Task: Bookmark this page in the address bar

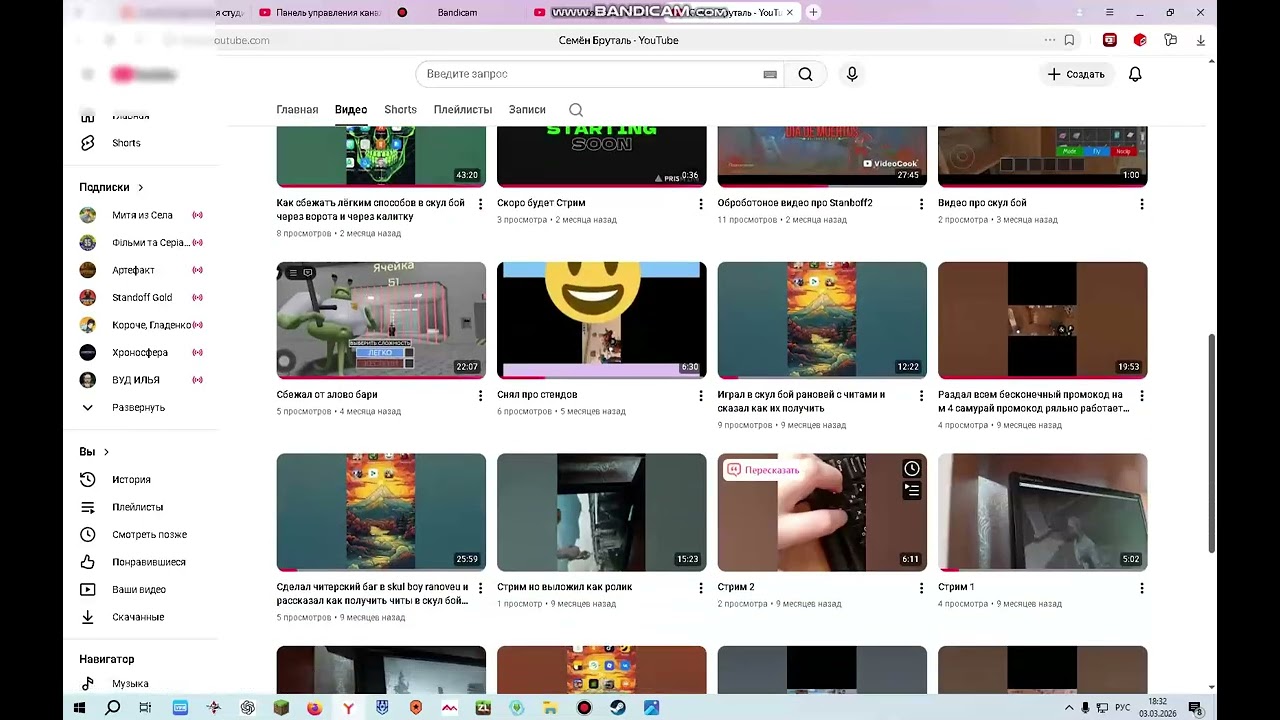Action: click(x=1069, y=40)
